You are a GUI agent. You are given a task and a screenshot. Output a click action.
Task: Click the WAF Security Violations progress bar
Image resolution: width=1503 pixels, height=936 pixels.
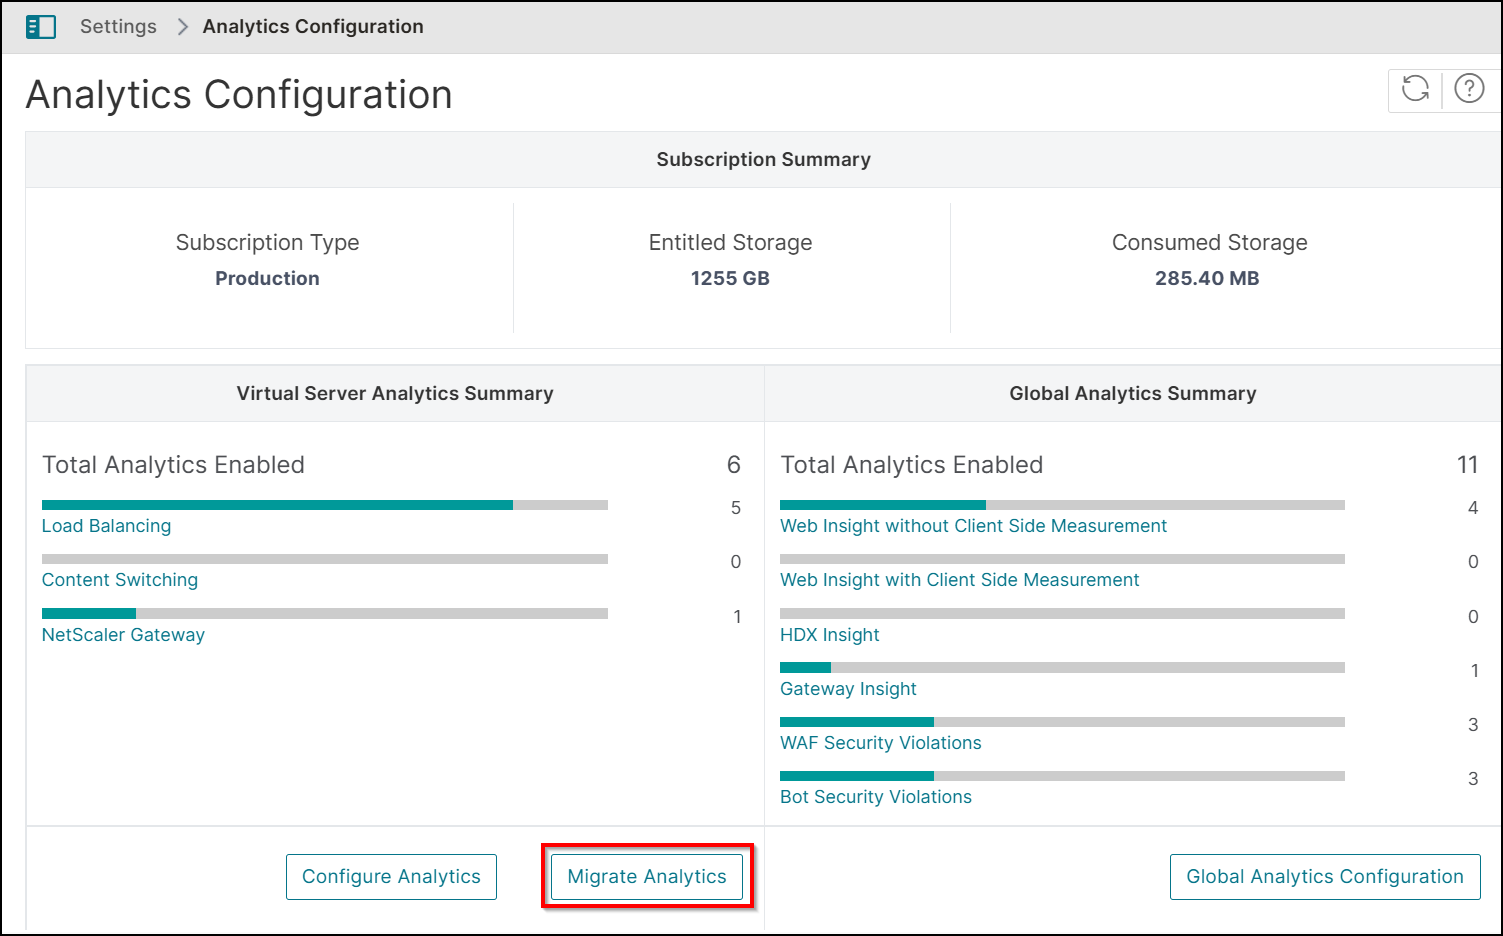(x=1062, y=722)
